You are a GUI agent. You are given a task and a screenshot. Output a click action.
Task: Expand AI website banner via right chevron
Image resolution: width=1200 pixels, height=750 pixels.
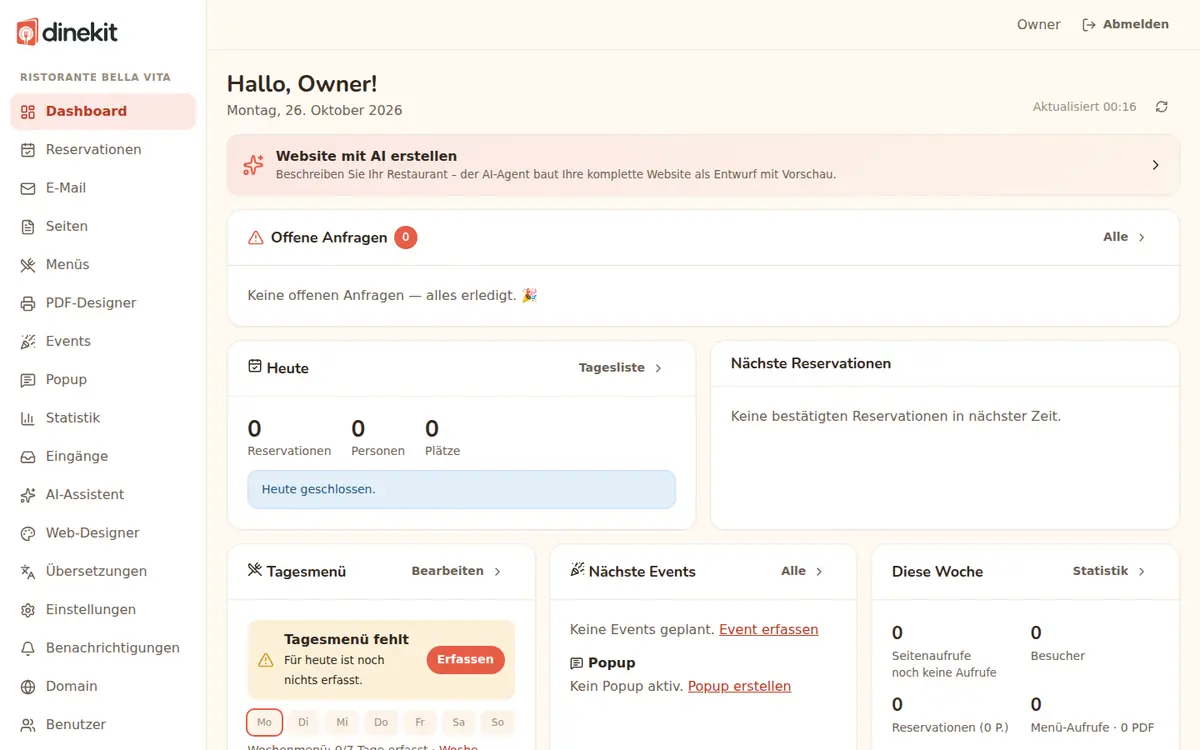click(1156, 165)
